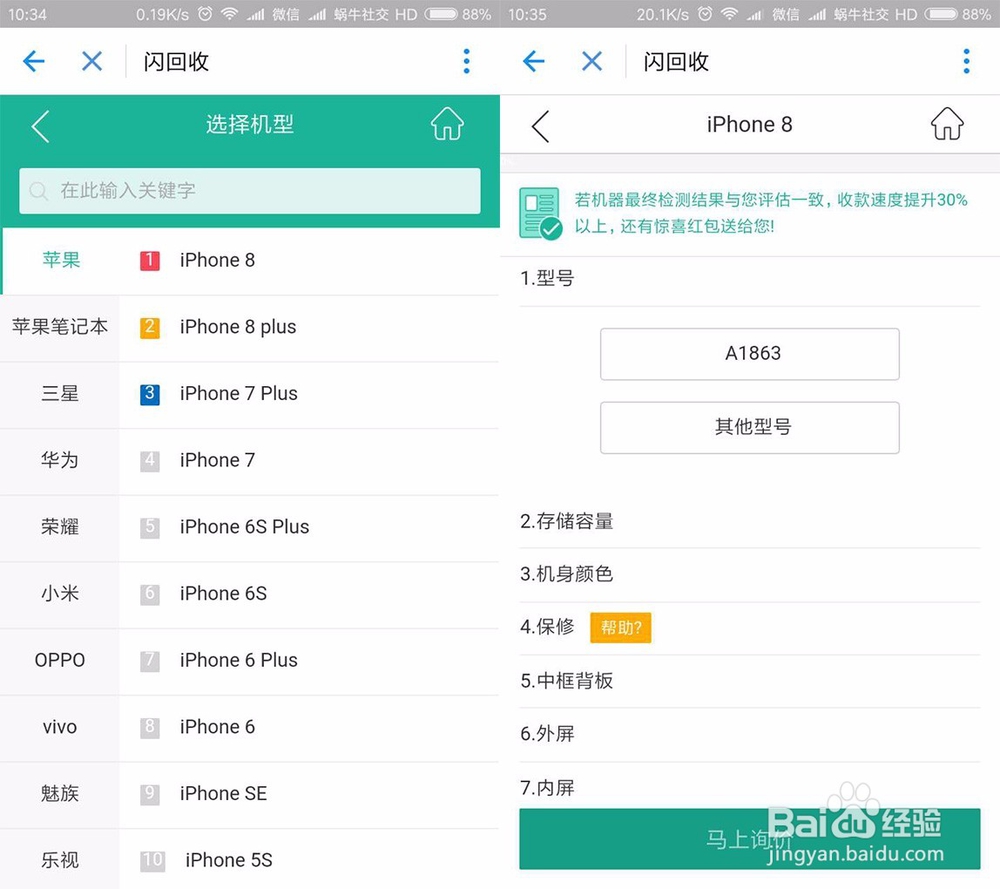Expand 3.机身颜色 section
The image size is (1000, 889).
pyautogui.click(x=749, y=575)
